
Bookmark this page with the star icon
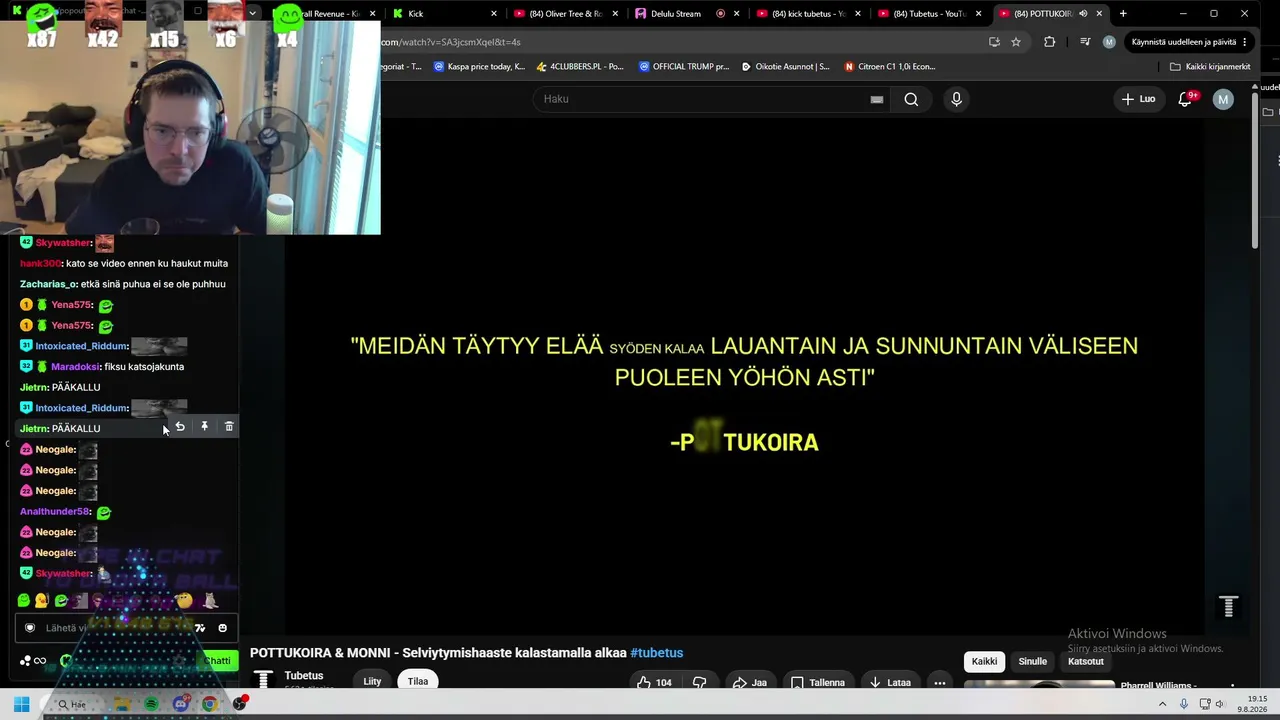click(x=1016, y=42)
